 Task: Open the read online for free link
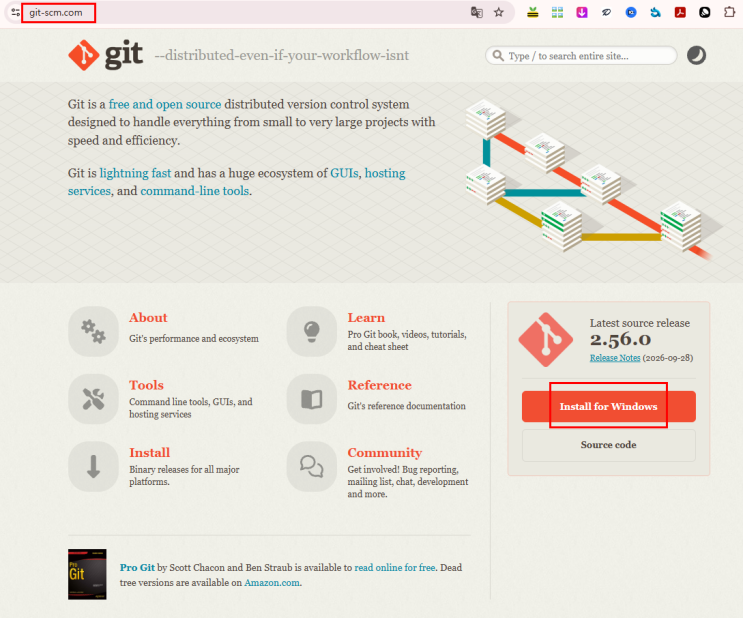(x=395, y=567)
